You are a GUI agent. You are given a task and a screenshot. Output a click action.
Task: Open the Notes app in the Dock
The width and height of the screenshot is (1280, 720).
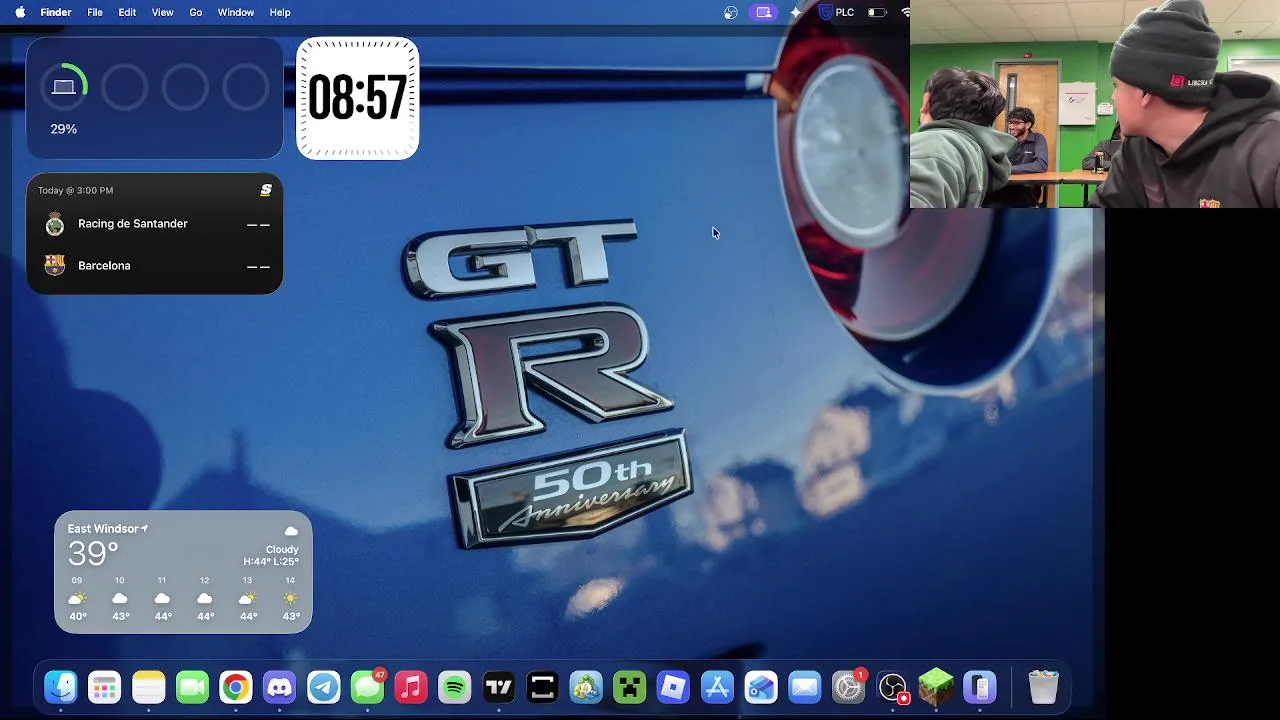(149, 687)
